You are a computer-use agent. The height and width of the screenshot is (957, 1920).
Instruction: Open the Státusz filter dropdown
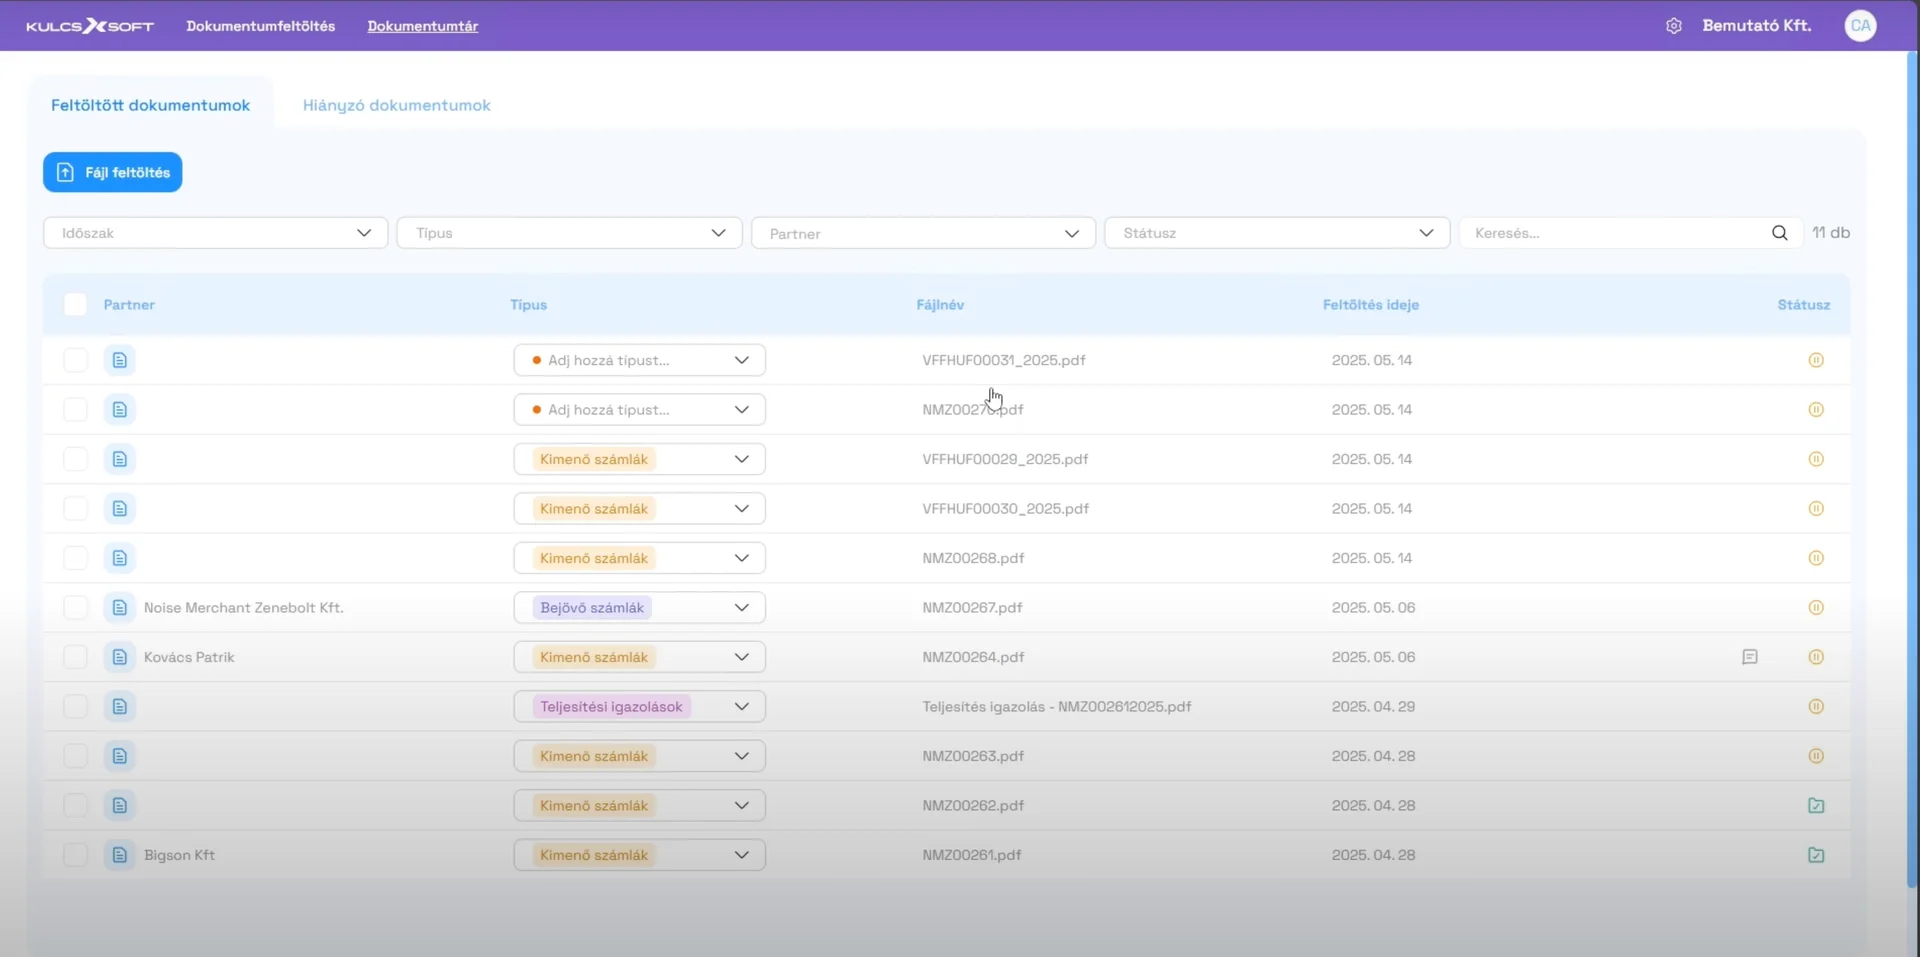pos(1277,233)
